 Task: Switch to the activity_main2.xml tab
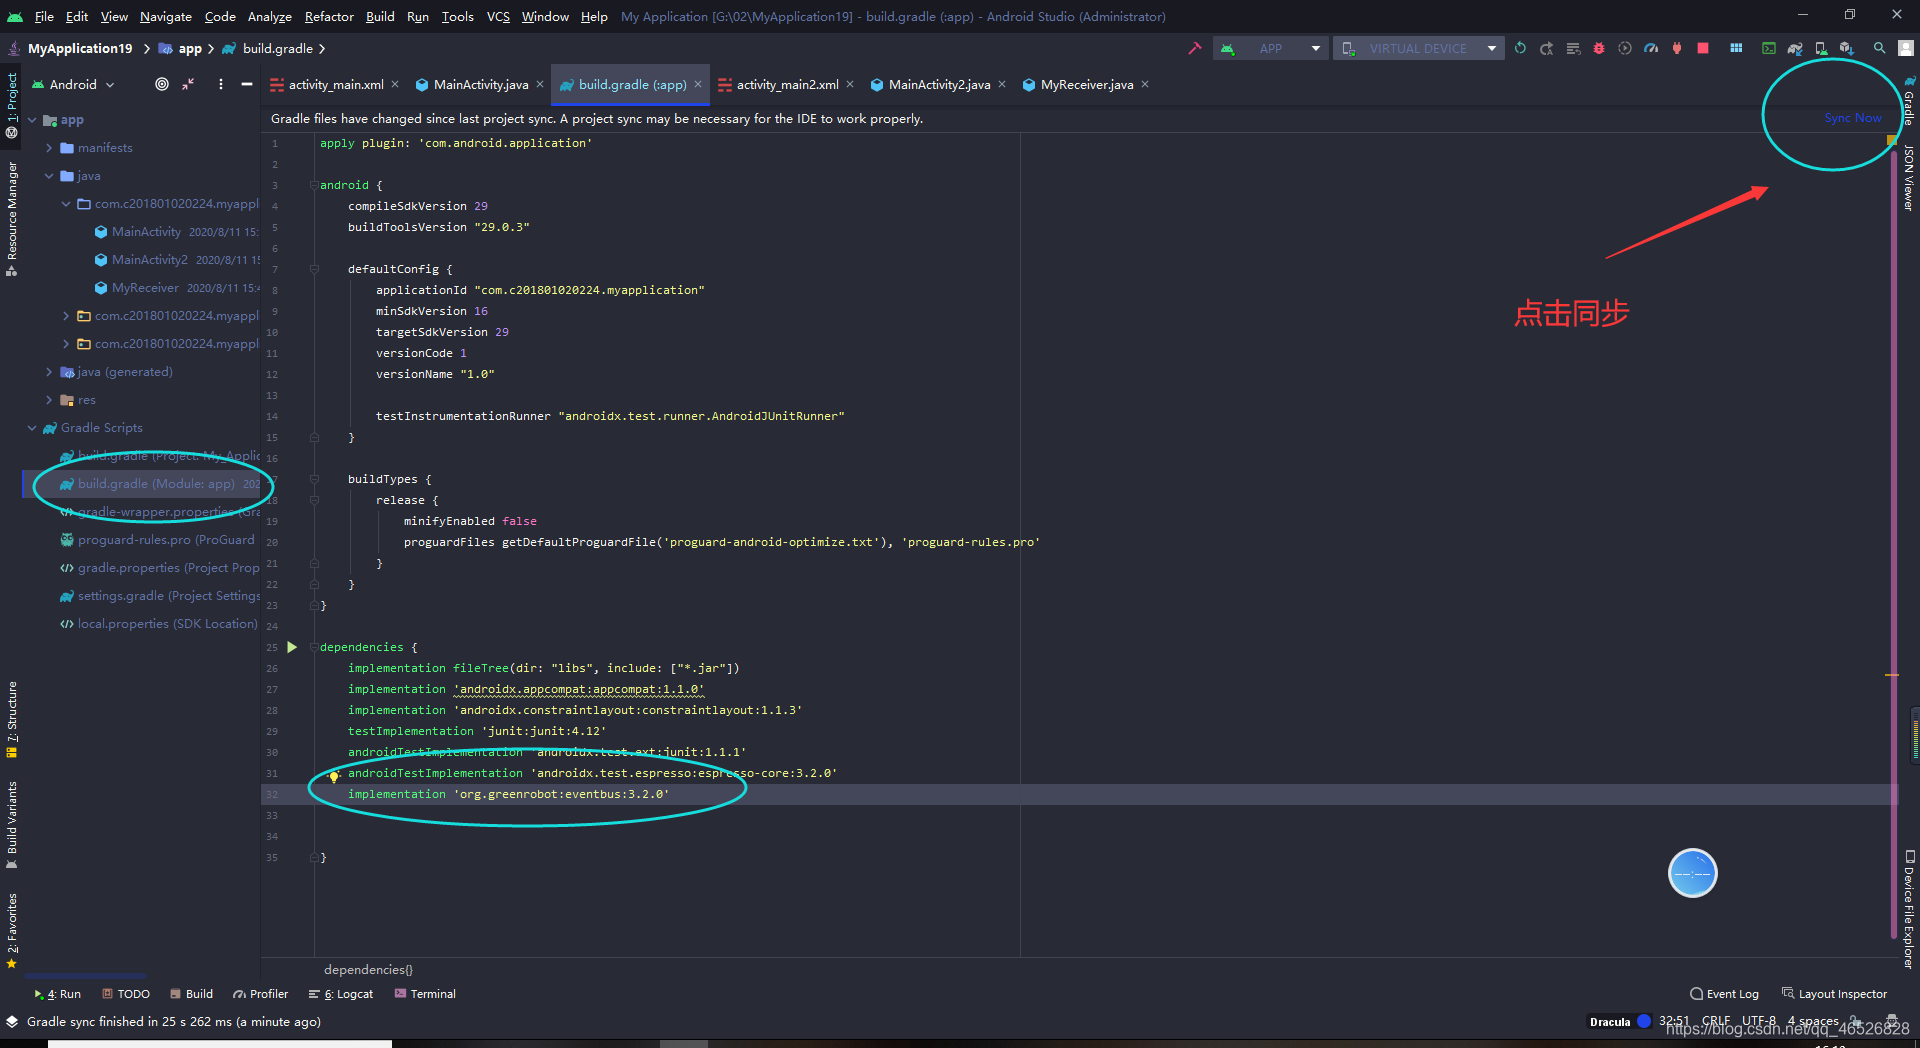(787, 84)
